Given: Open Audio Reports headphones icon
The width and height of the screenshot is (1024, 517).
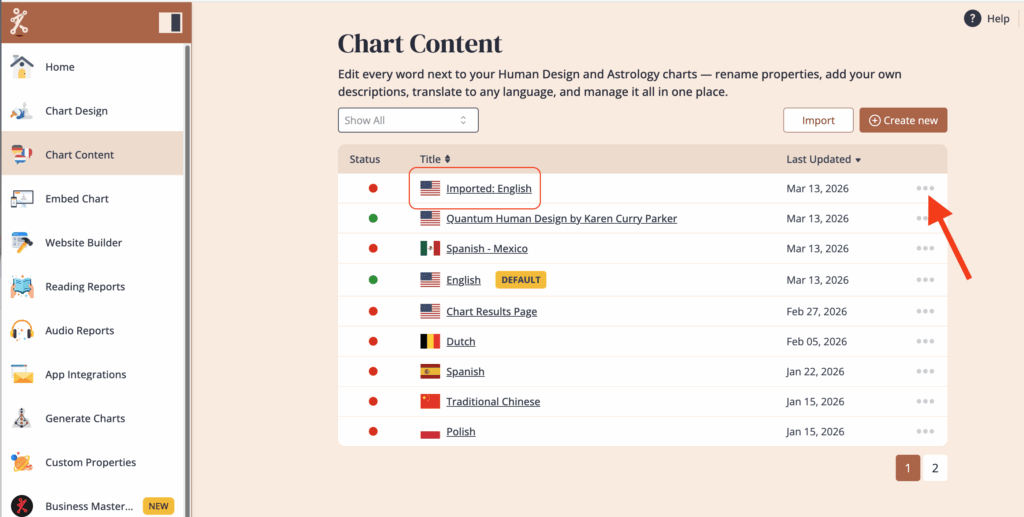Looking at the screenshot, I should pyautogui.click(x=22, y=331).
